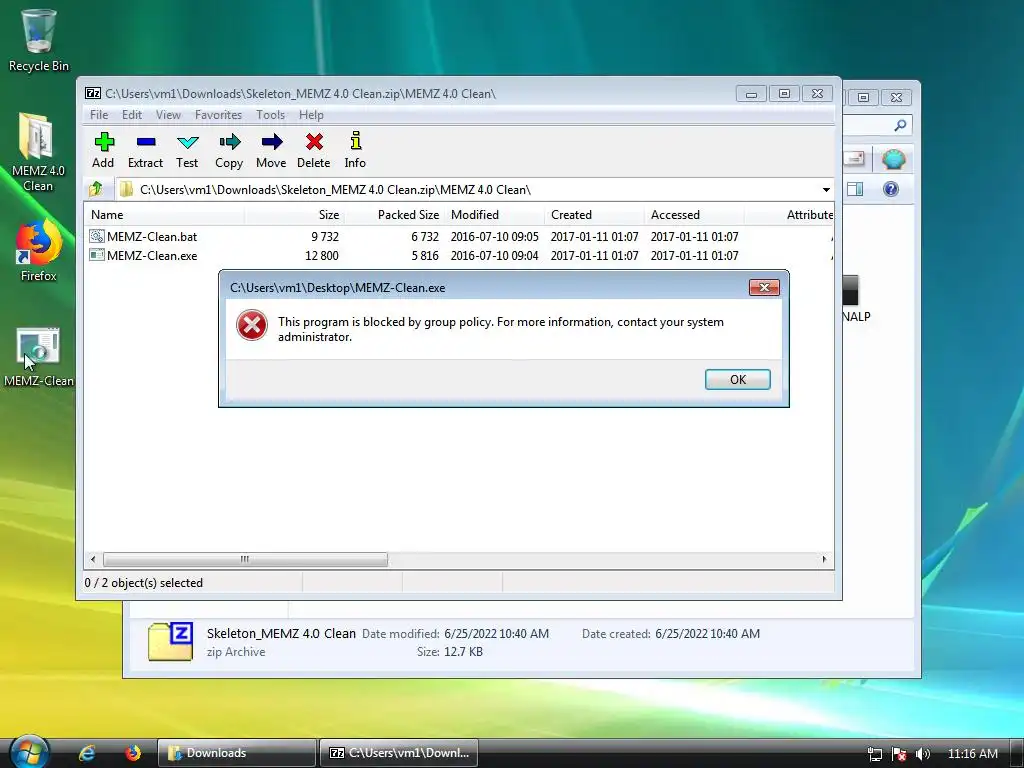Click the 11:16 AM taskbar clock
Viewport: 1024px width, 768px height.
[x=972, y=754]
